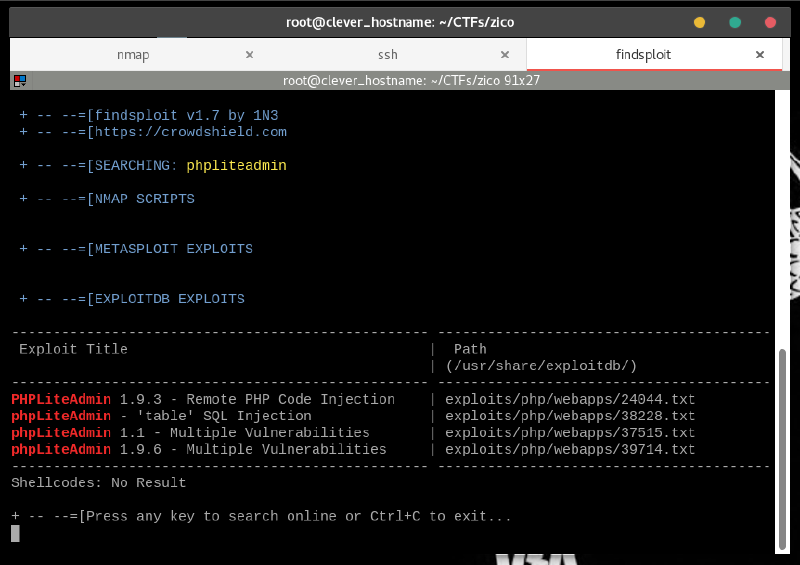The image size is (800, 565).
Task: Close the ssh tab
Action: coord(506,55)
